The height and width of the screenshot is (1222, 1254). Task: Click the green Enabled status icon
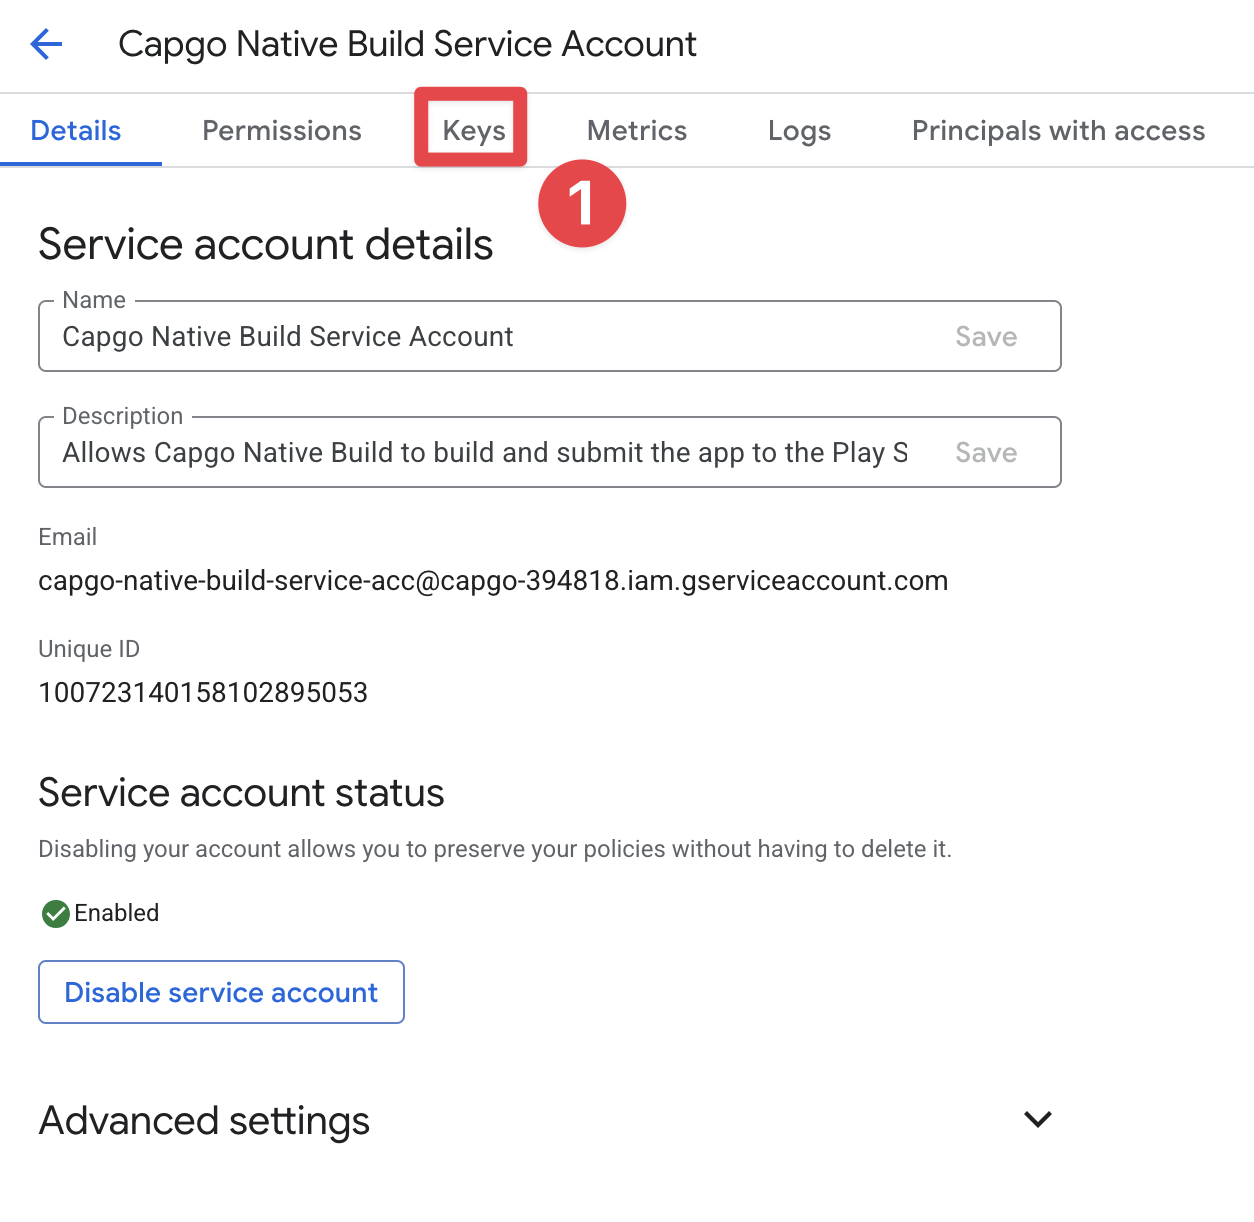pos(56,913)
